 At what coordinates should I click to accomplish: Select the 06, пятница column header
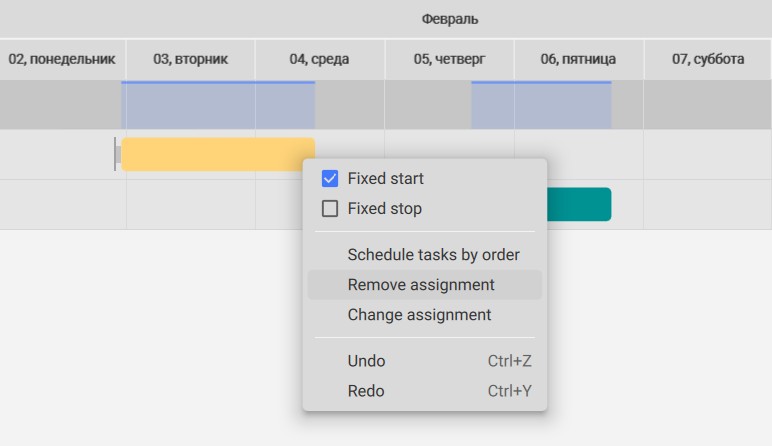pyautogui.click(x=579, y=59)
